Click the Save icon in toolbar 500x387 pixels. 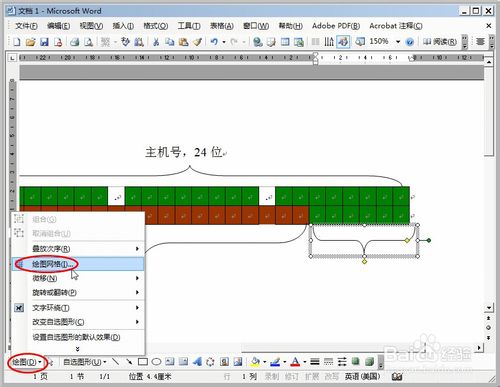click(x=44, y=42)
